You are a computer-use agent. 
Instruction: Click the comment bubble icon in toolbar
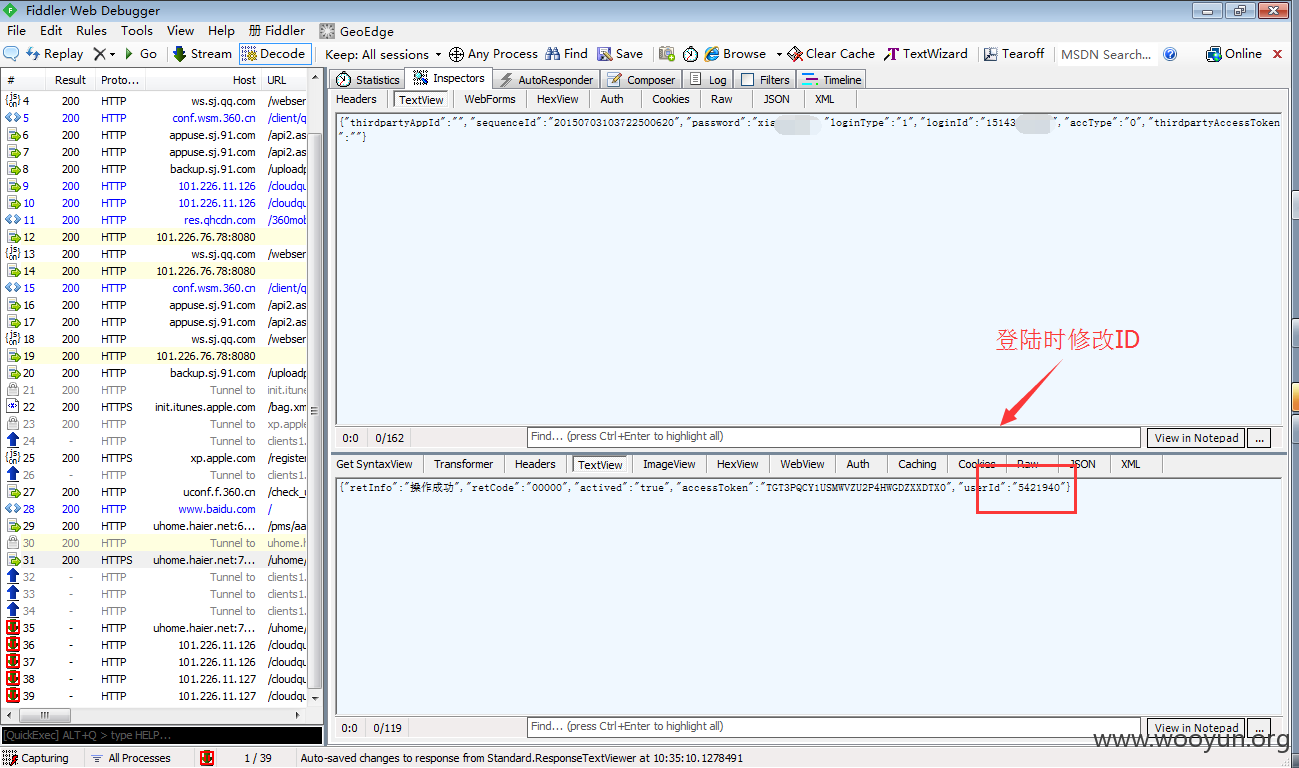(x=12, y=54)
